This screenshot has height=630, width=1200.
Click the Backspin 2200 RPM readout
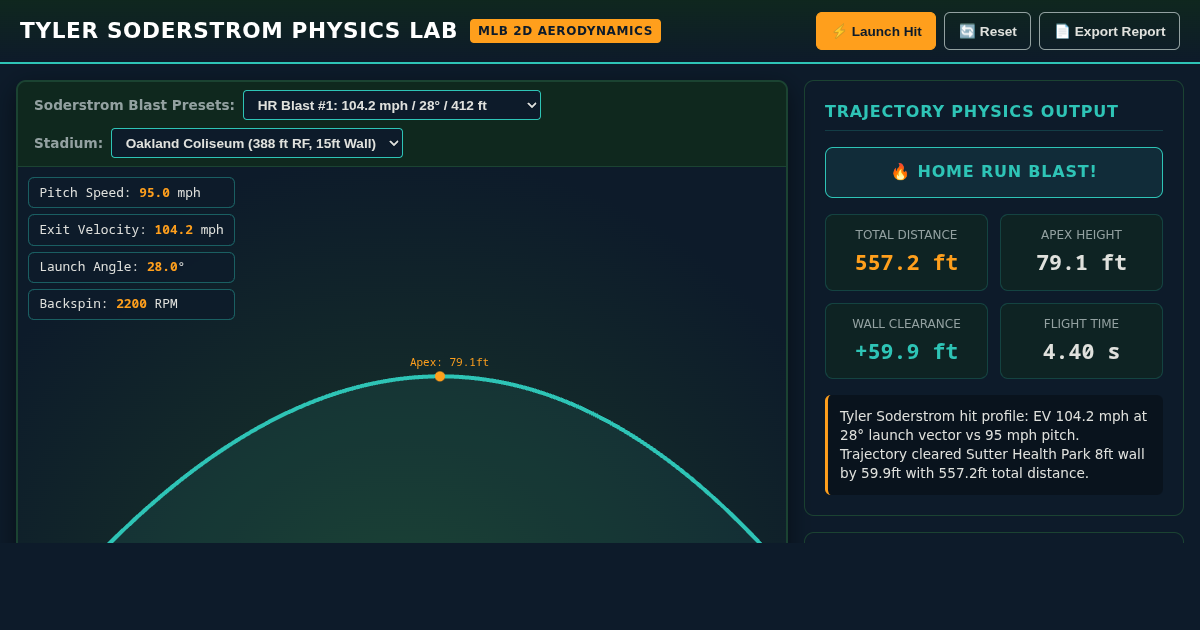tap(131, 304)
